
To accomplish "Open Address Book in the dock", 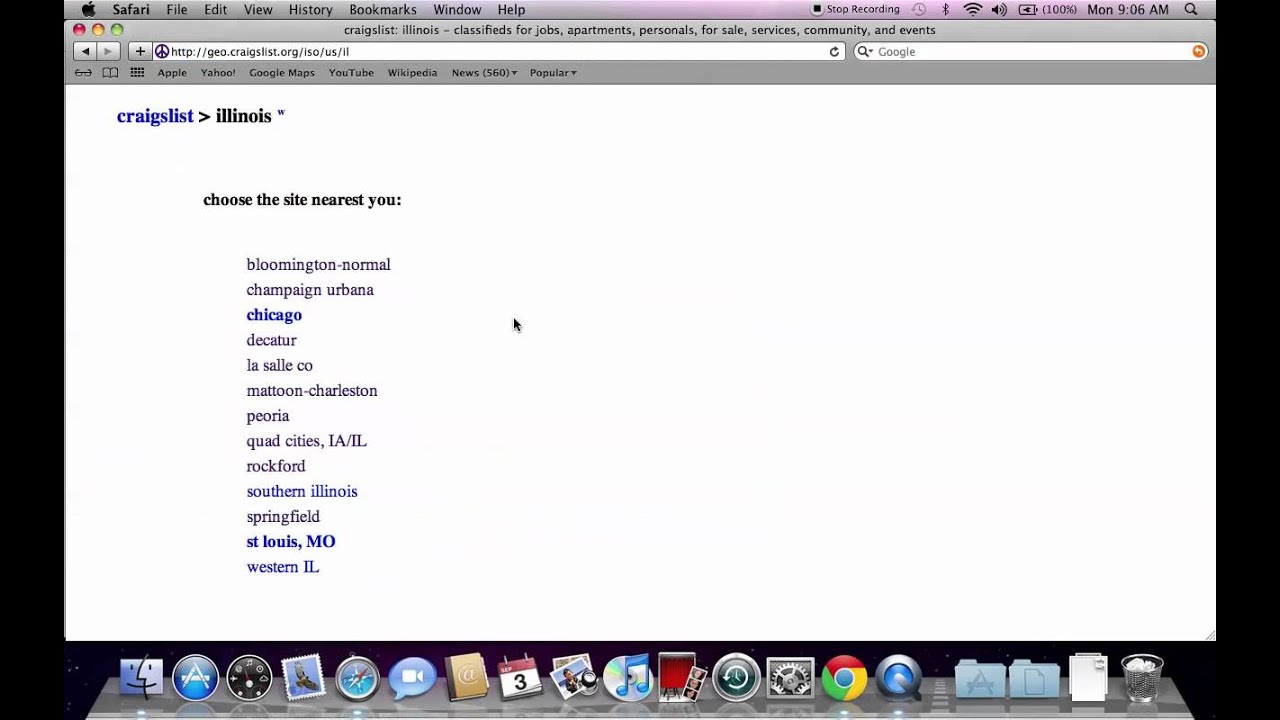I will tap(465, 677).
